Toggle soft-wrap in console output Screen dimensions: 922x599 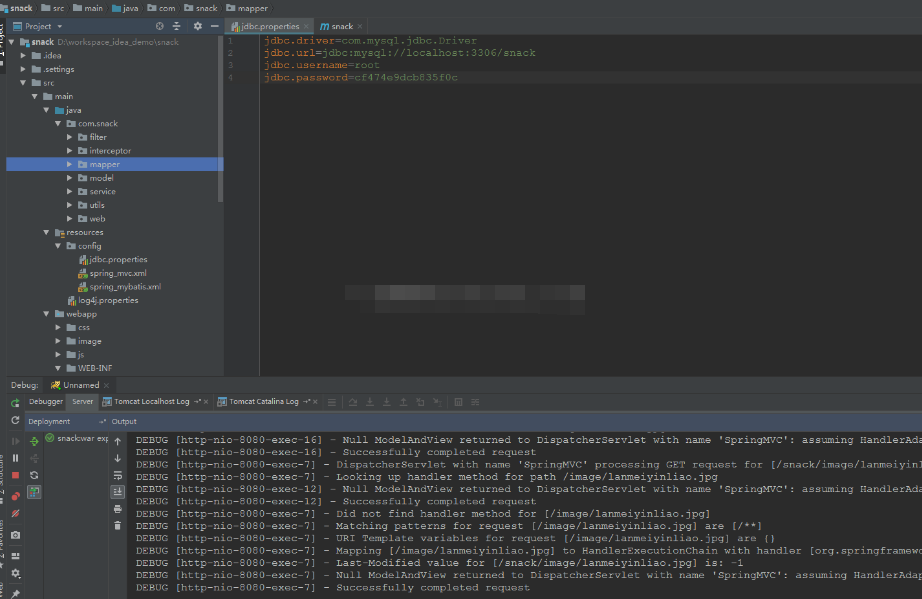pyautogui.click(x=118, y=475)
